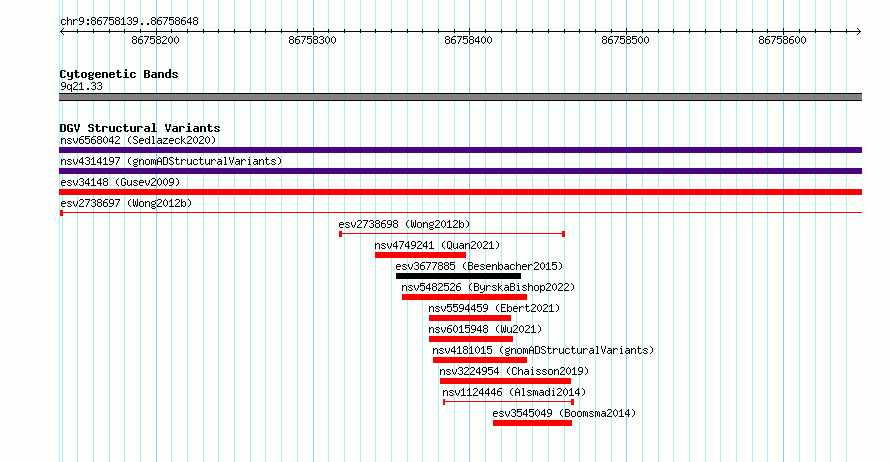
Task: Click the Cytogenetic Bands track title
Action: 119,74
